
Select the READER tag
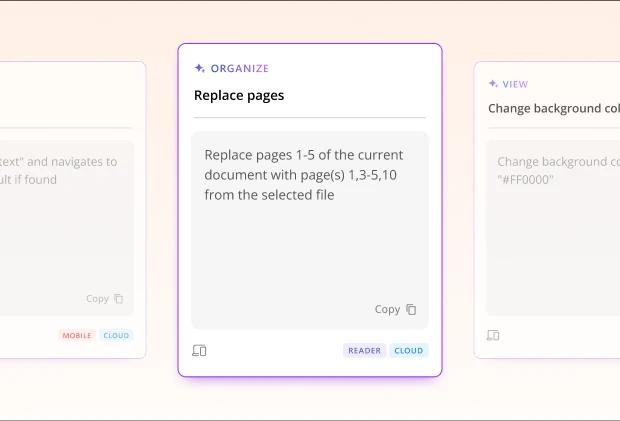point(364,351)
